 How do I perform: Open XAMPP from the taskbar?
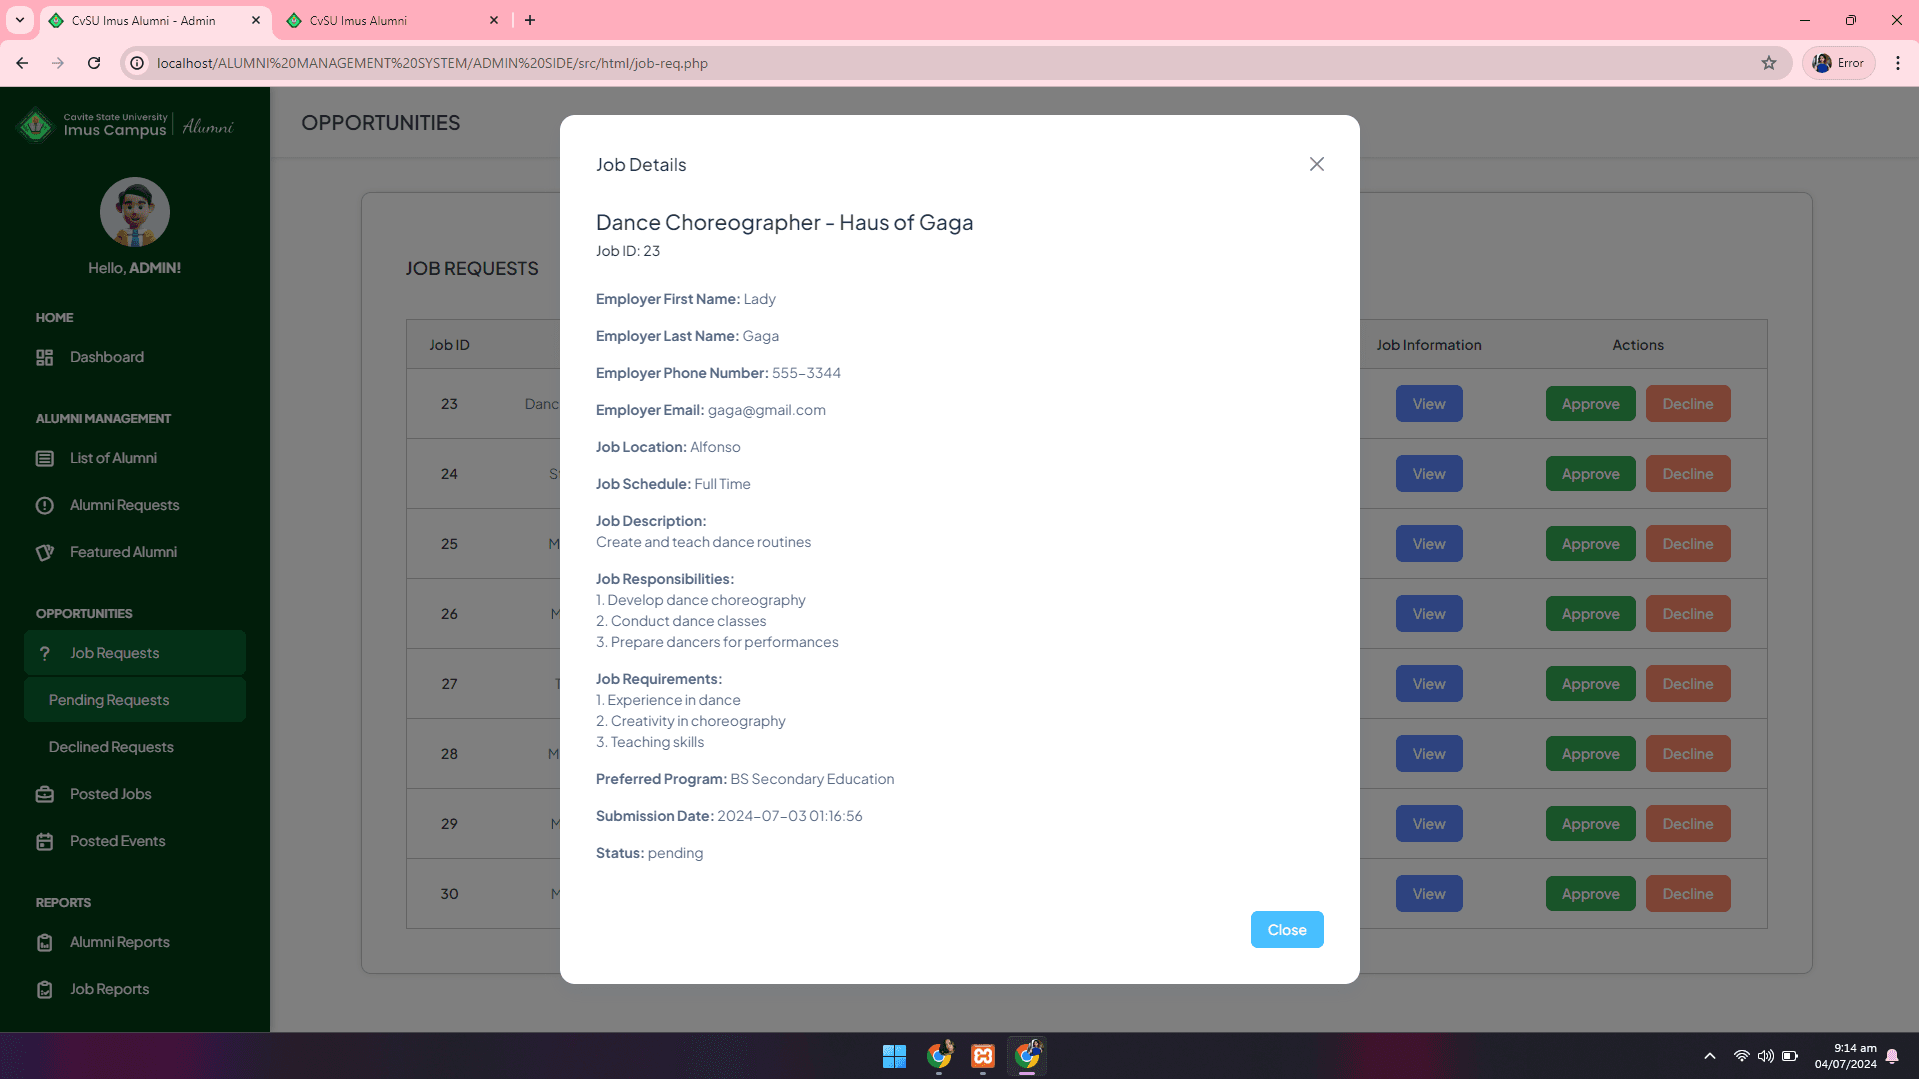[x=982, y=1056]
